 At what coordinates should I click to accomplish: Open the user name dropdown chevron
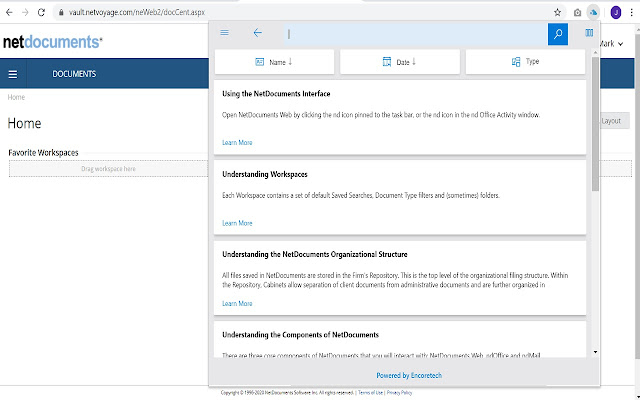tap(620, 44)
